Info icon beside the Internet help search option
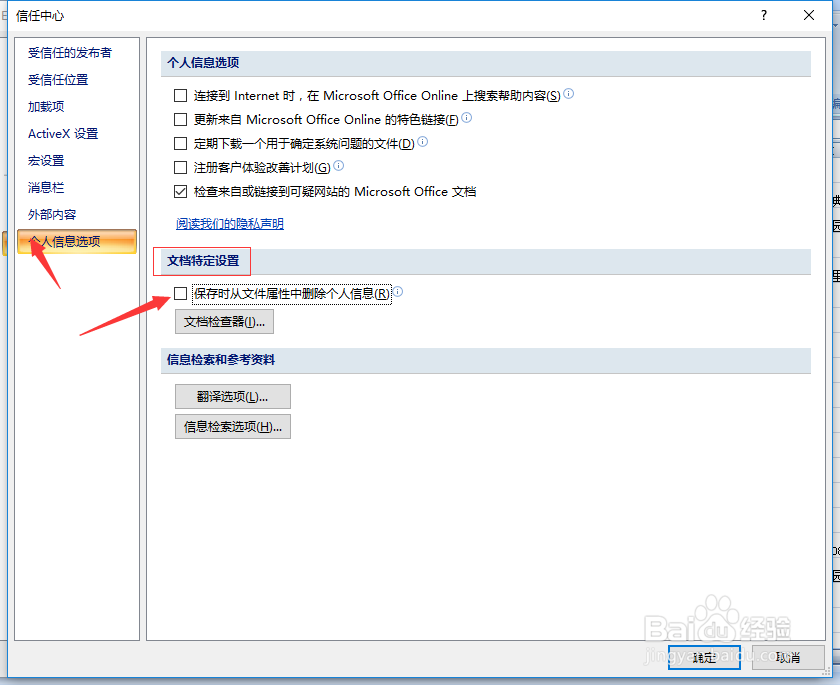Viewport: 840px width, 685px height. [569, 94]
